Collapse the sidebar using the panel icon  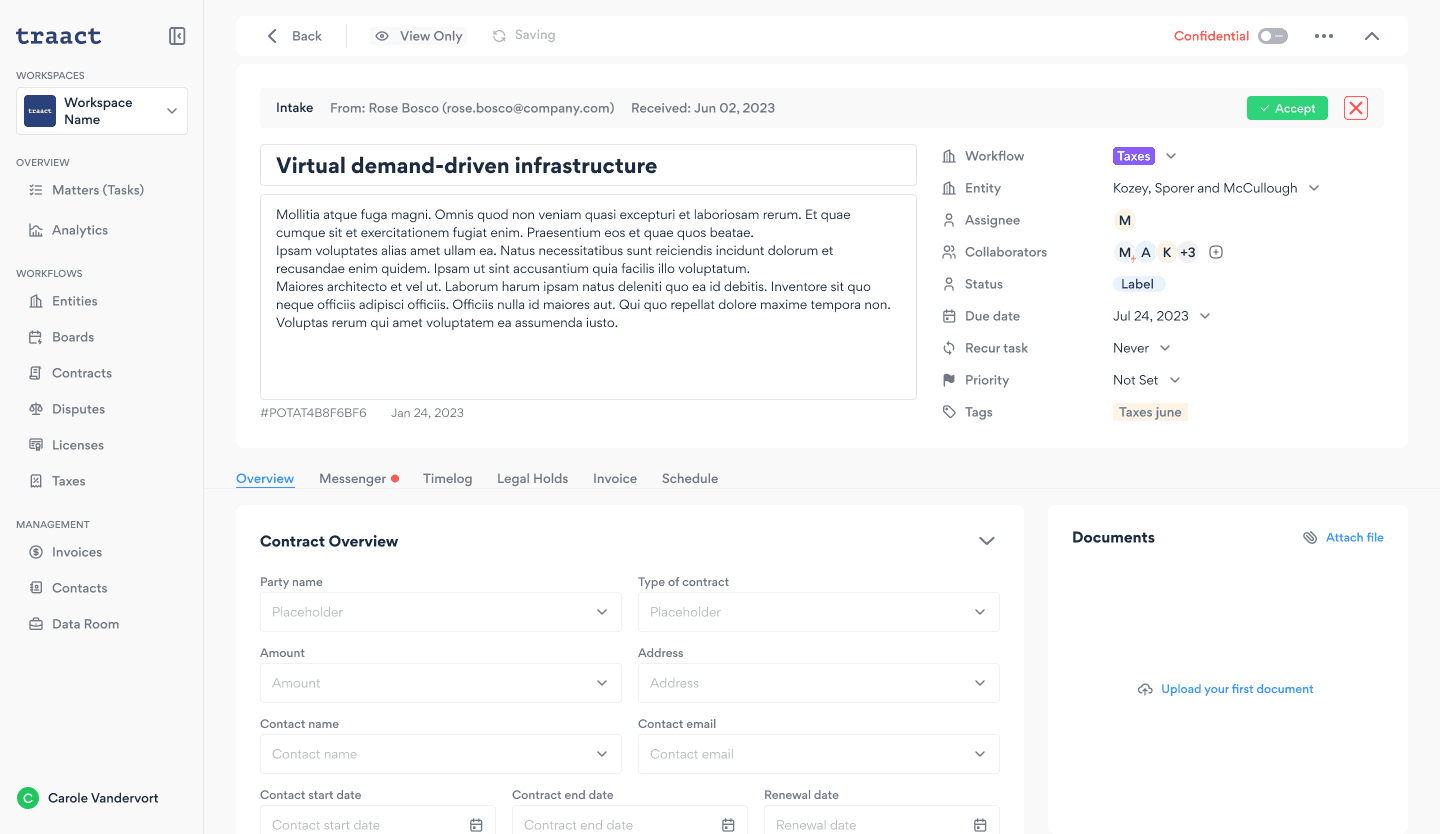pyautogui.click(x=177, y=36)
